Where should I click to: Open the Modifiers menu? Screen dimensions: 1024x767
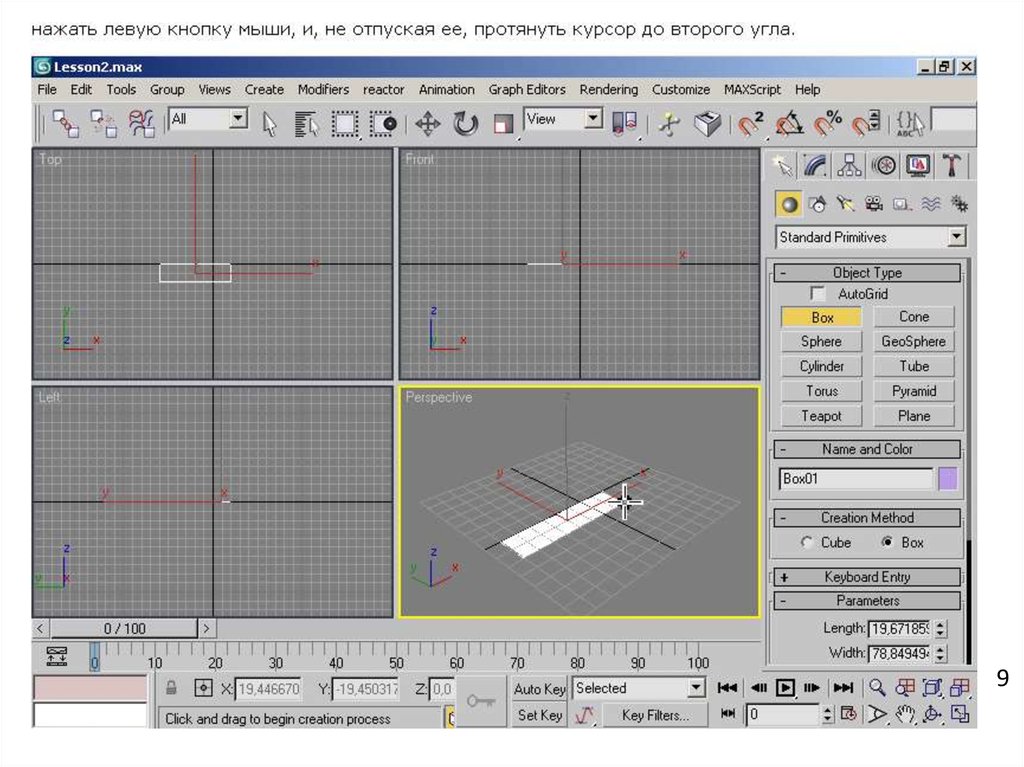pos(323,89)
